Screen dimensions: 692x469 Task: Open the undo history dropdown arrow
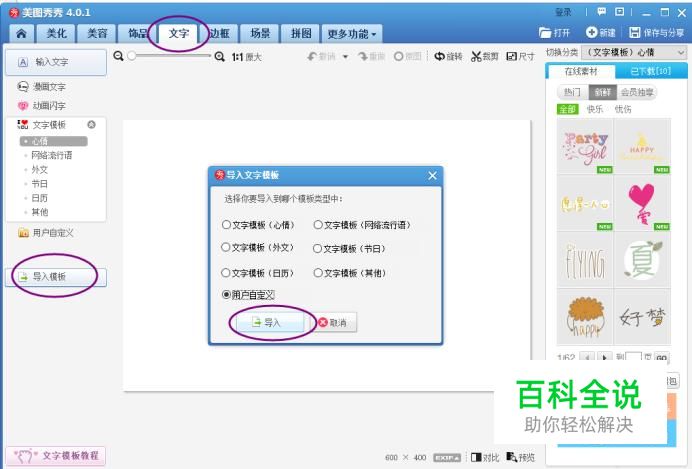coord(346,56)
